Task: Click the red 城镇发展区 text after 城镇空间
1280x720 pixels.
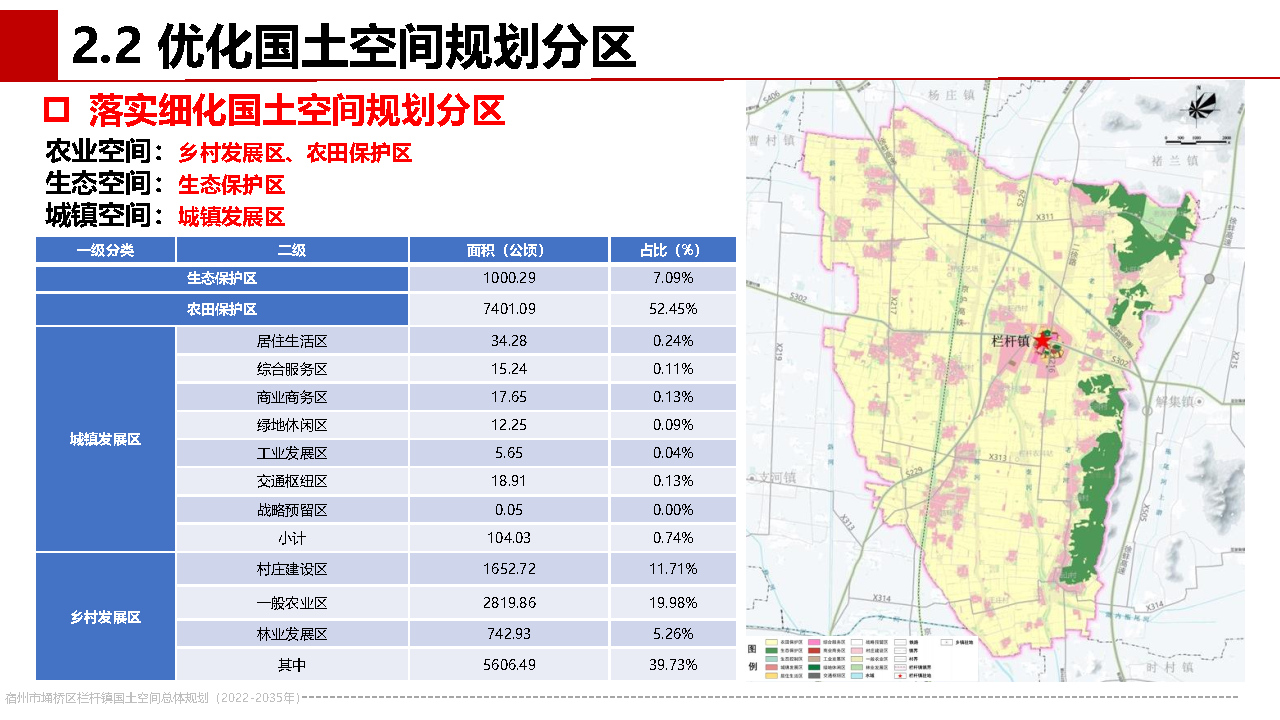Action: click(x=231, y=217)
